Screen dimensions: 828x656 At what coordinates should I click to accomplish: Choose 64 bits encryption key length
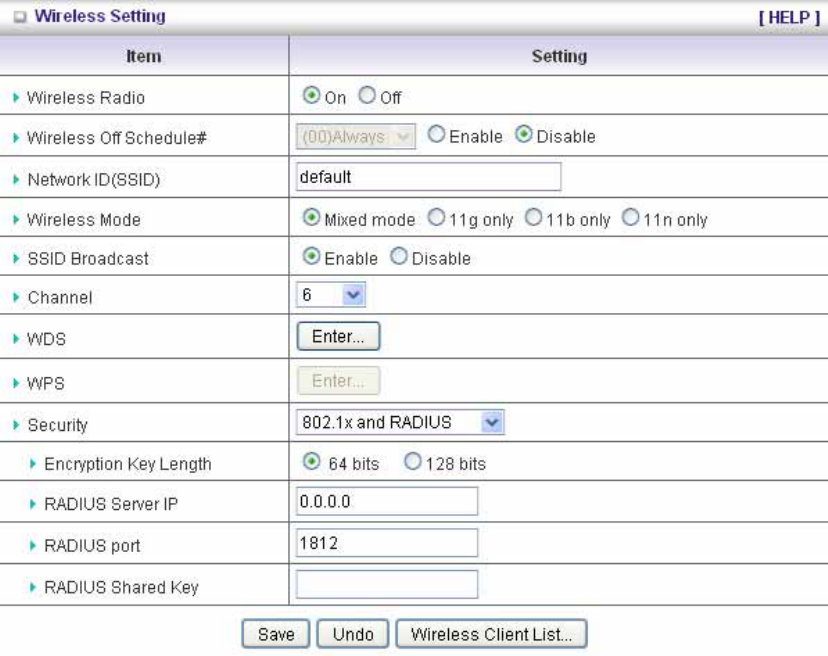(x=312, y=462)
